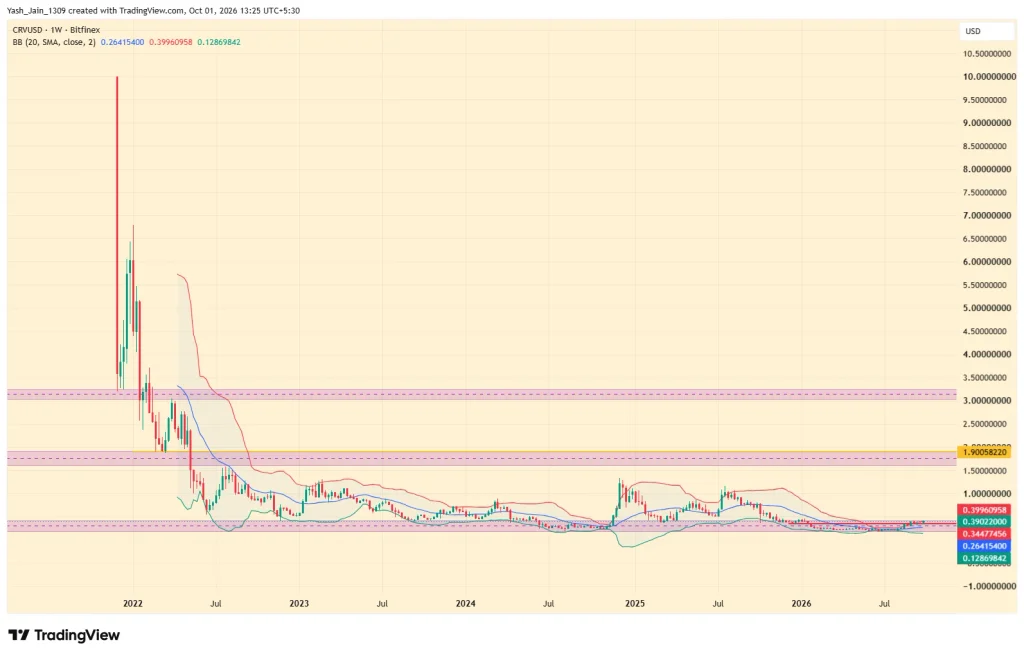The height and width of the screenshot is (656, 1024).
Task: Click the 1.00000000 price scale label
Action: (987, 494)
